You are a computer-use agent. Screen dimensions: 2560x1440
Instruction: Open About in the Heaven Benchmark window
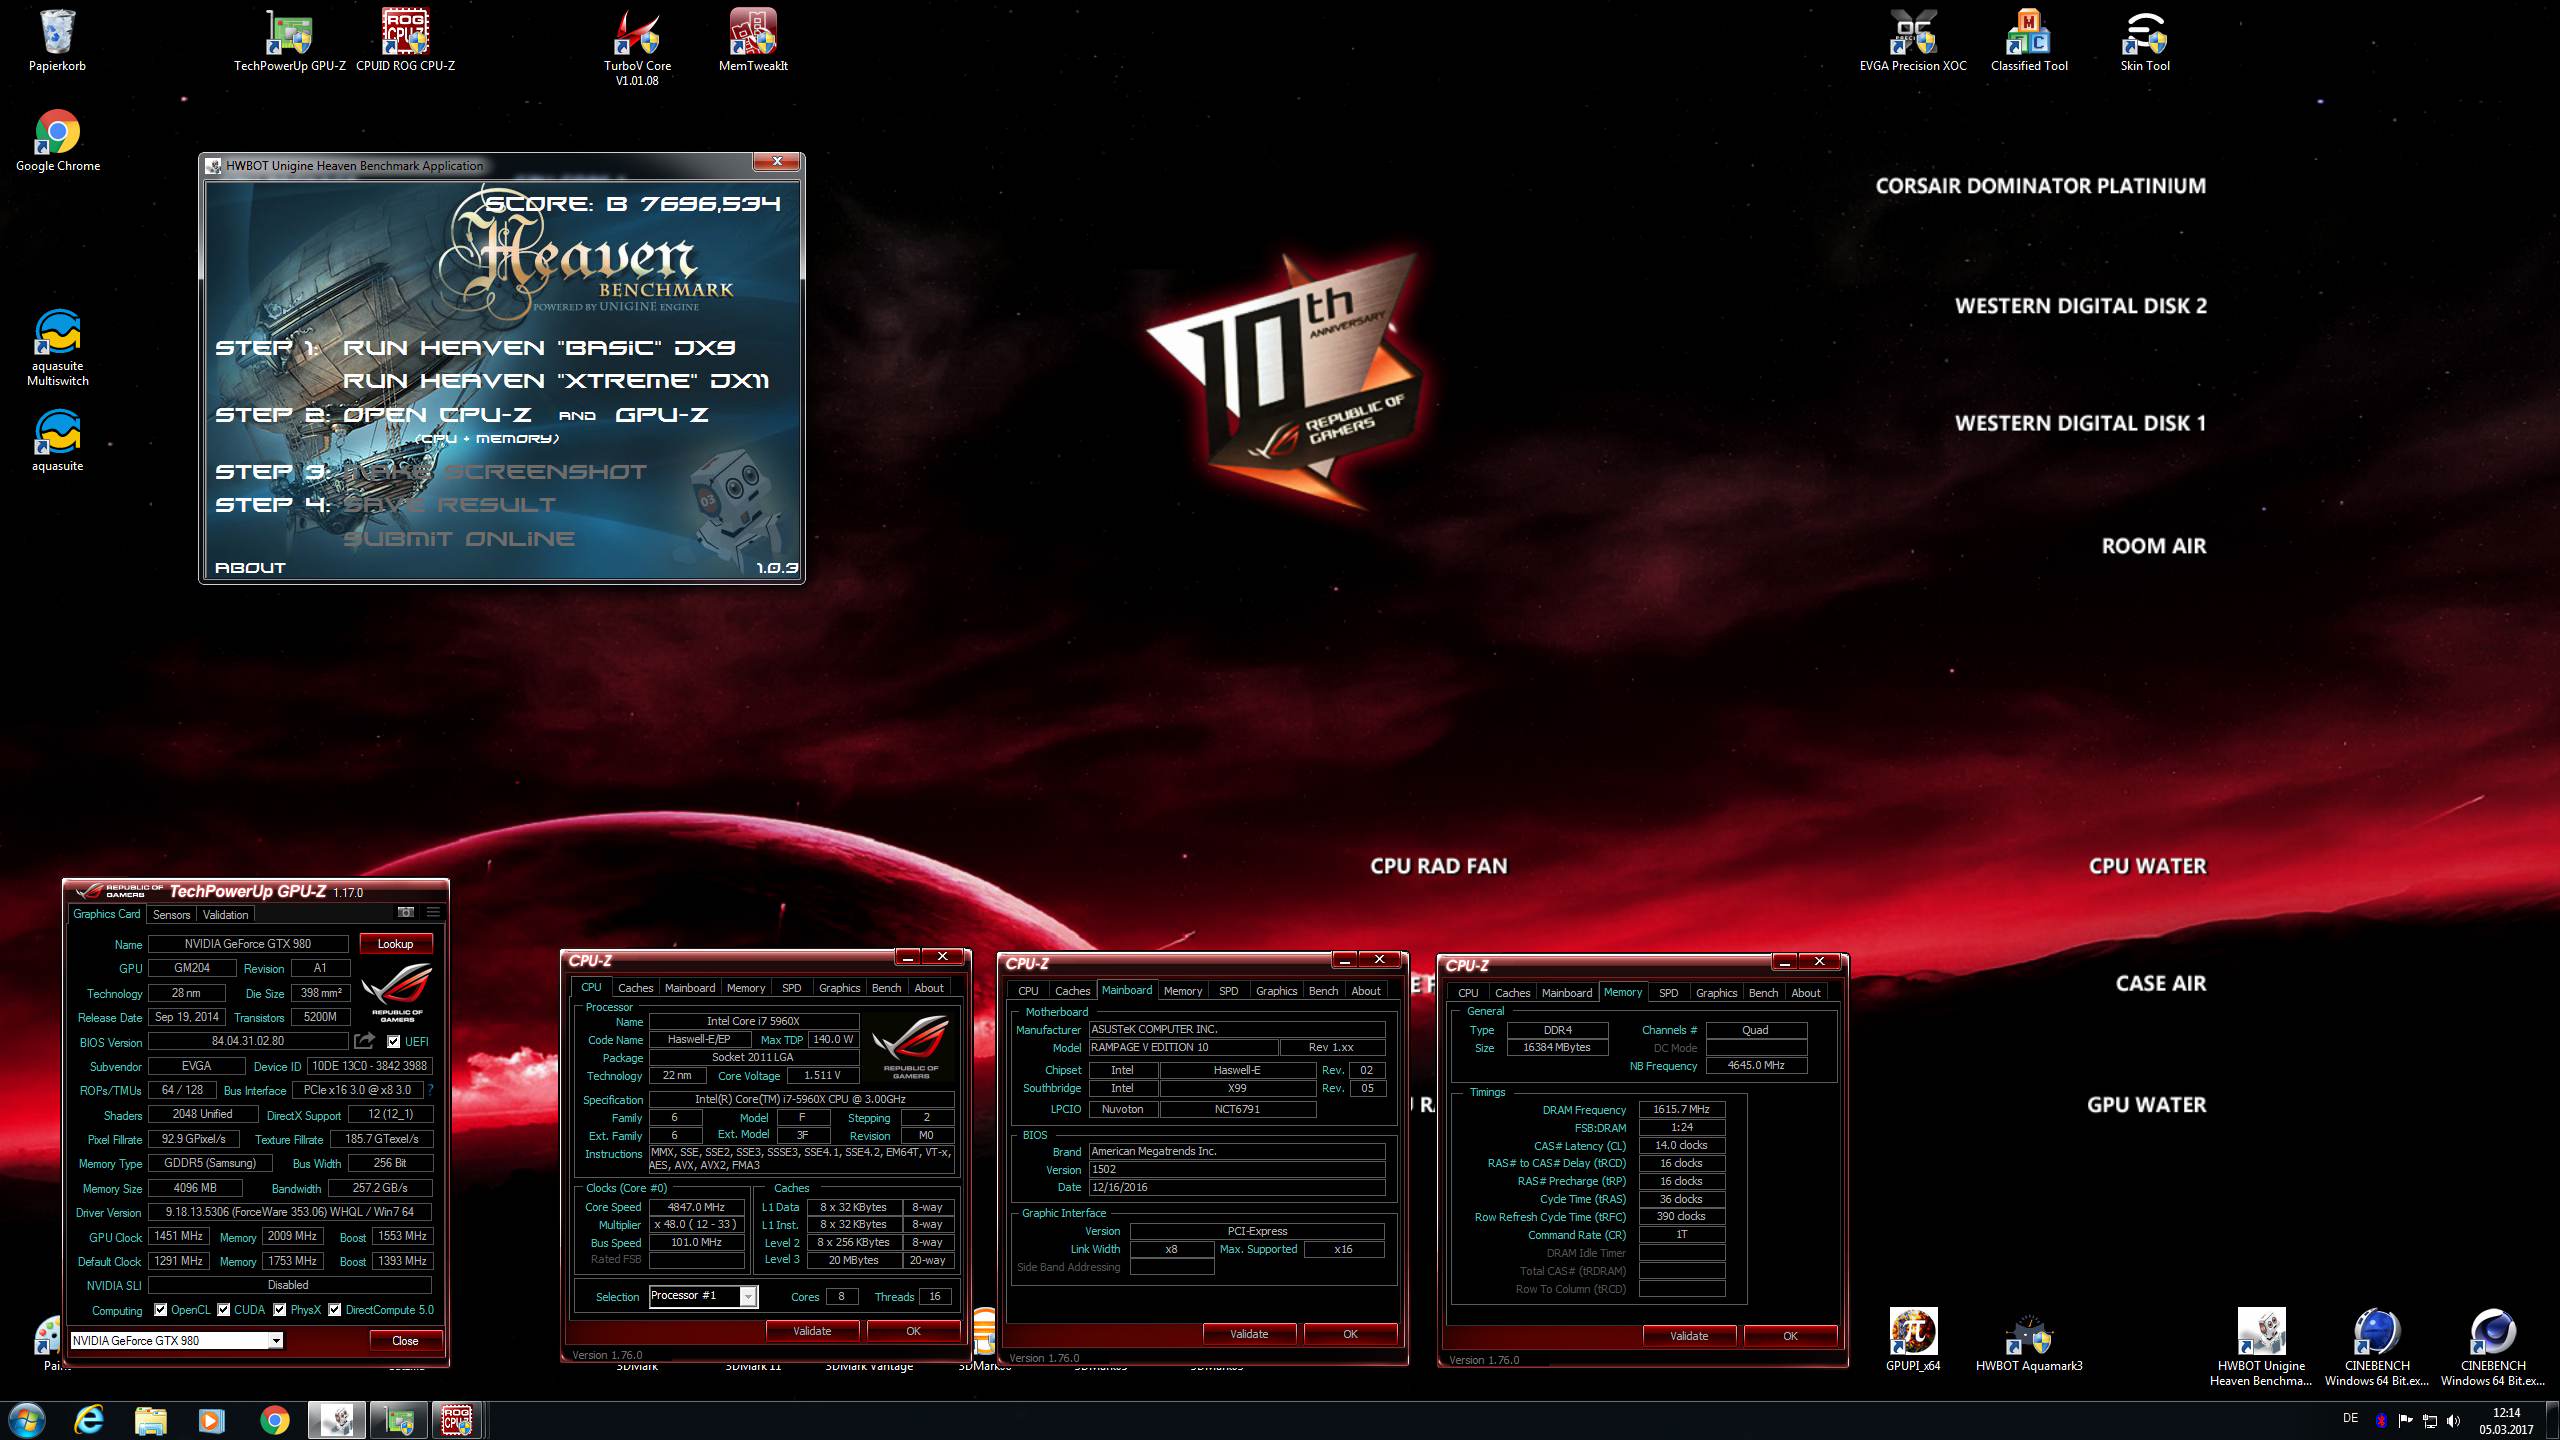[x=250, y=567]
